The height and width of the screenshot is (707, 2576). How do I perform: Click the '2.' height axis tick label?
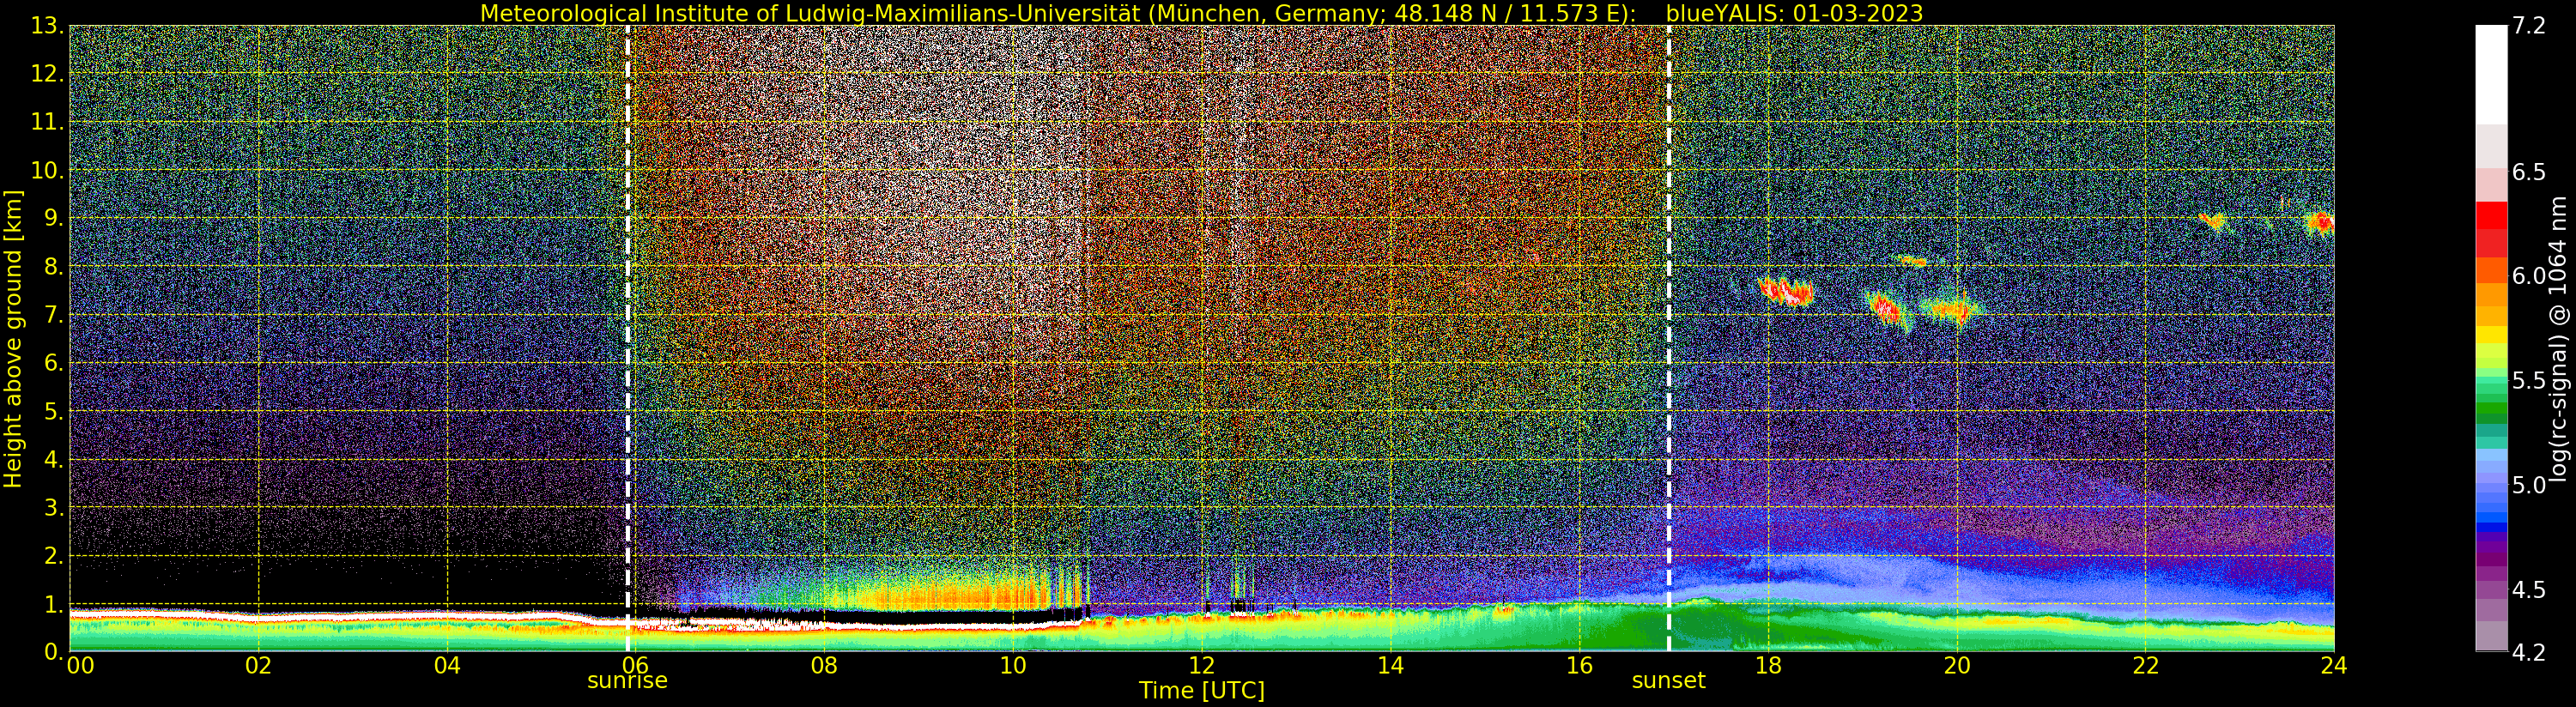pos(52,556)
